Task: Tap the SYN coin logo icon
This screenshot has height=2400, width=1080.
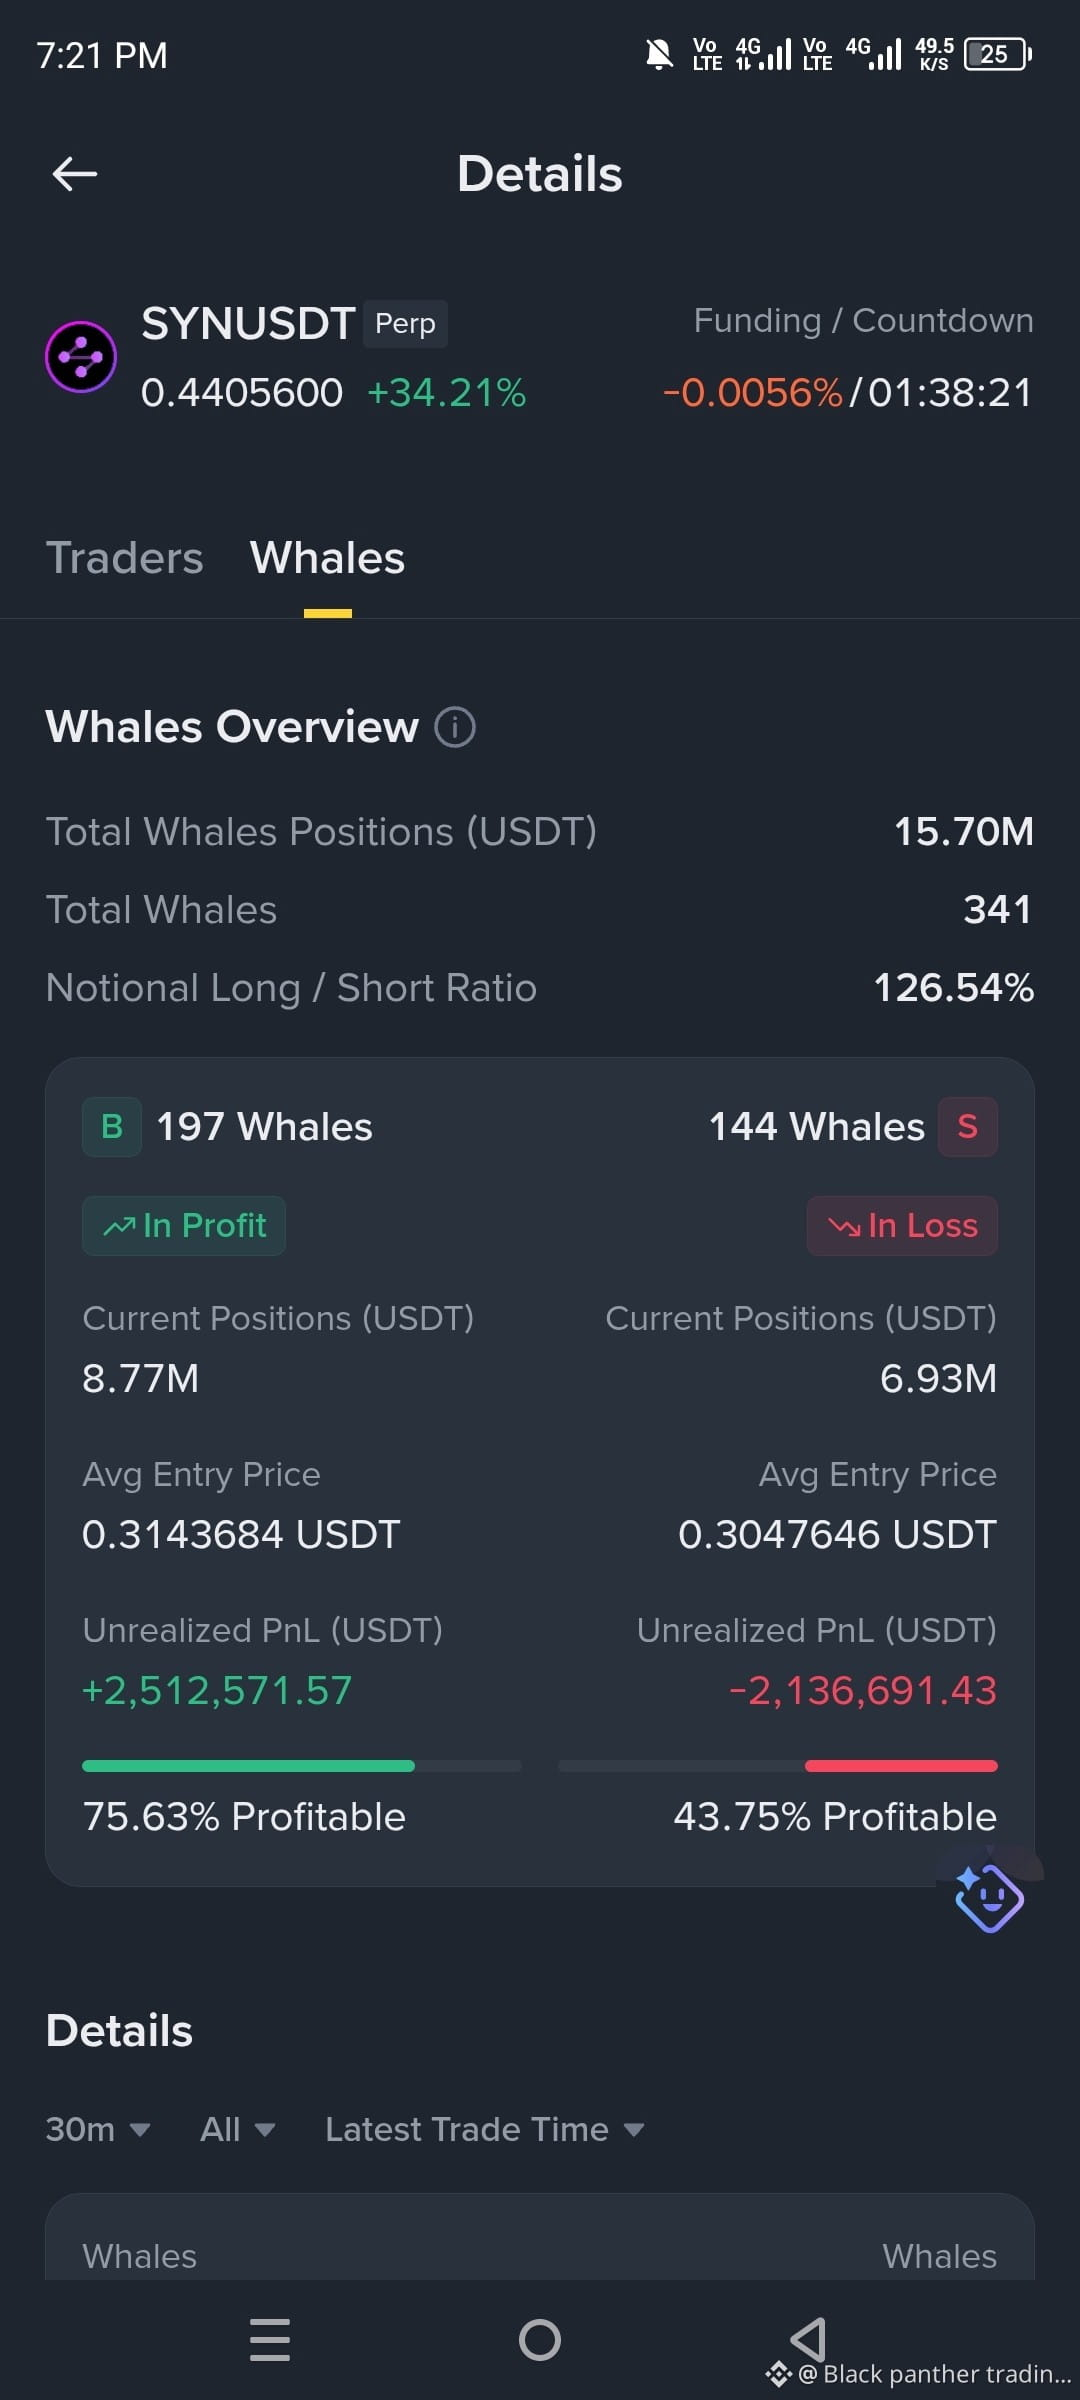Action: [81, 357]
